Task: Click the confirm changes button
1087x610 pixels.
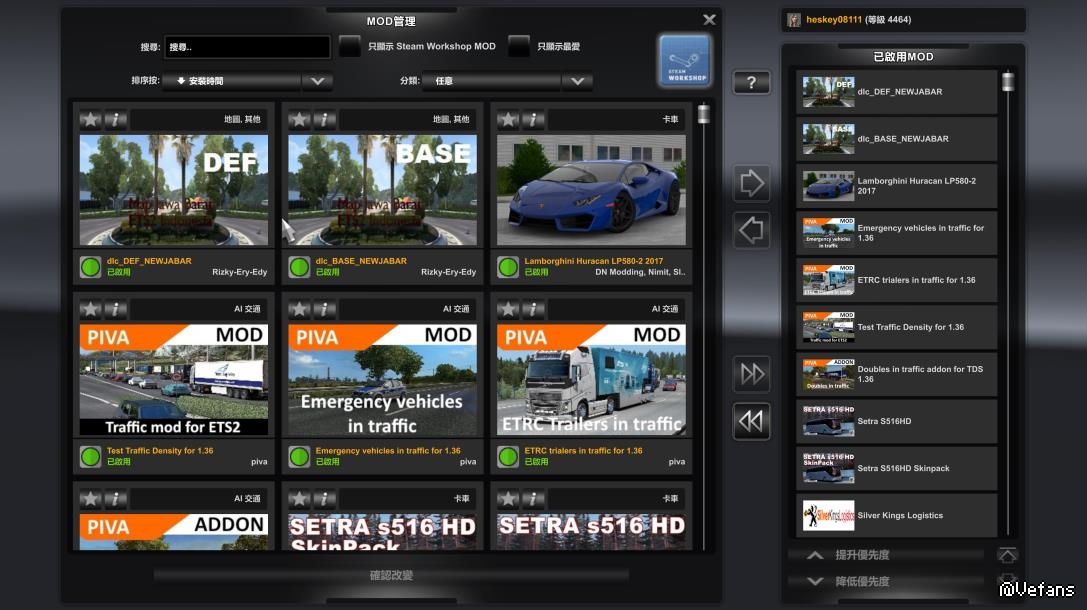Action: pos(391,575)
